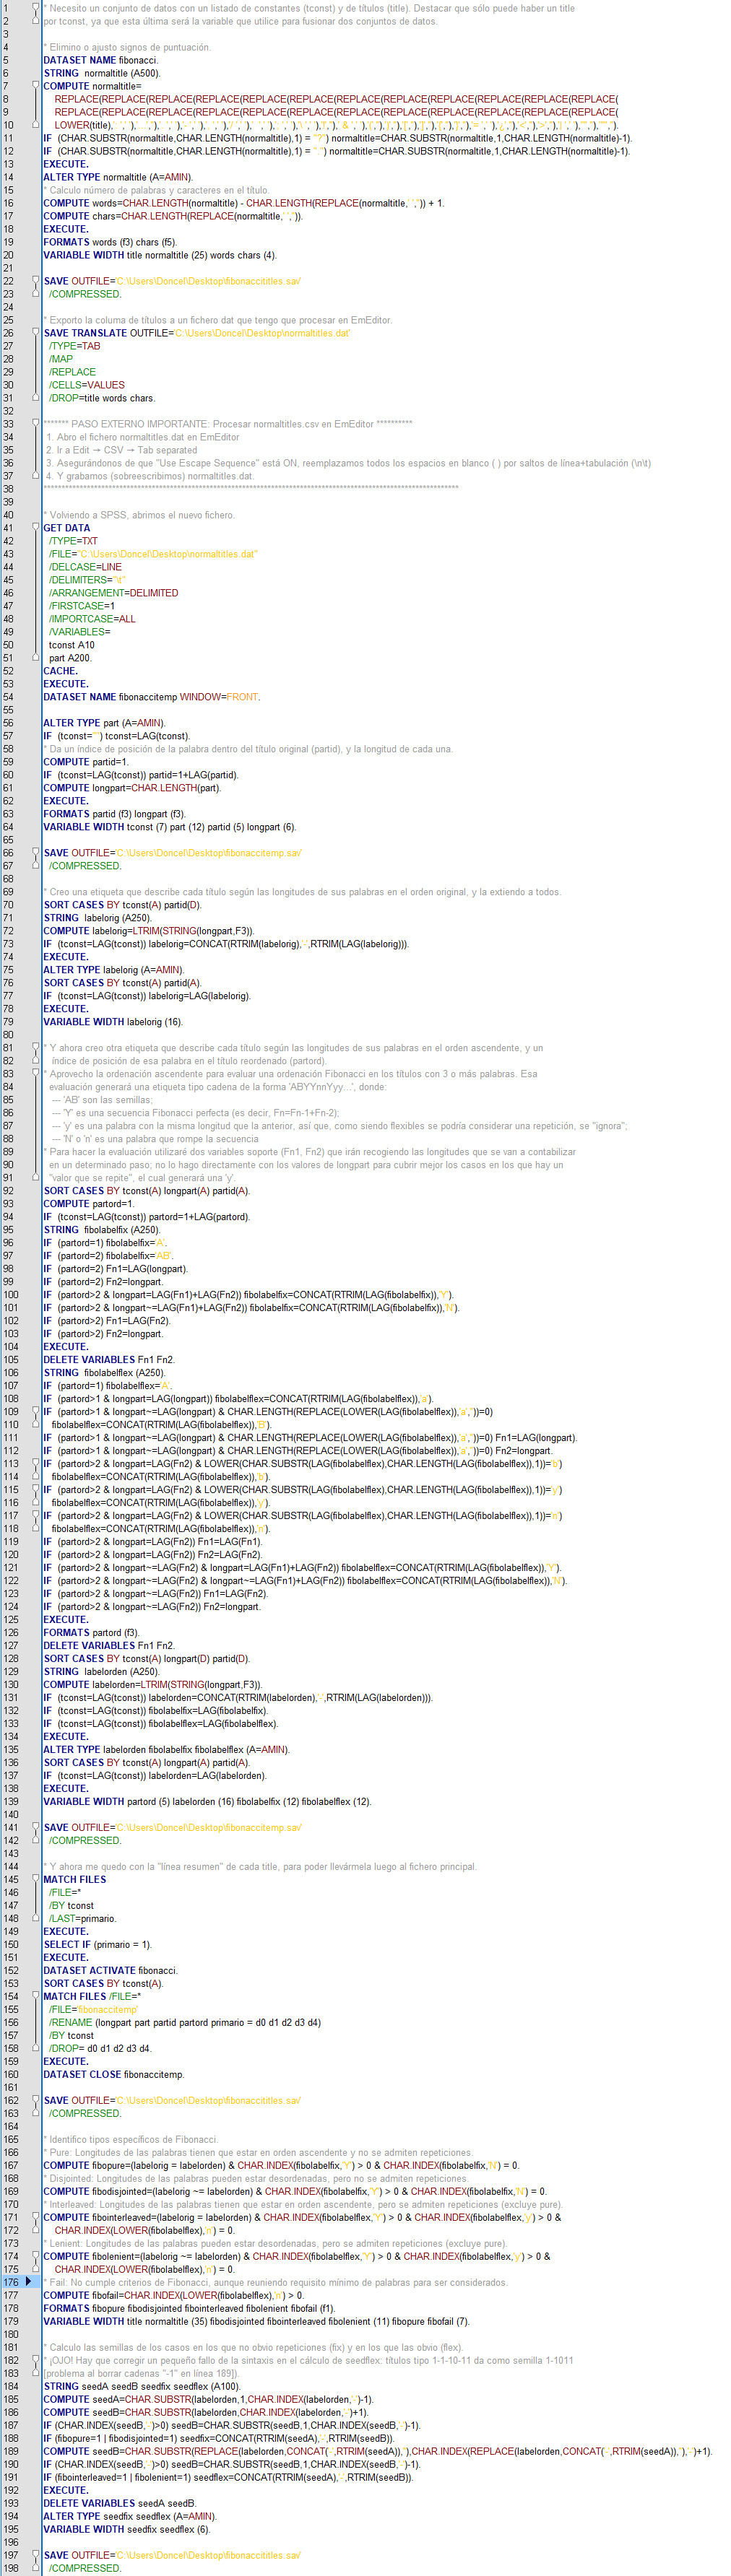Collapse the PASO EXTERNO IMPORTANTE comment block
The image size is (731, 2576).
[36, 424]
